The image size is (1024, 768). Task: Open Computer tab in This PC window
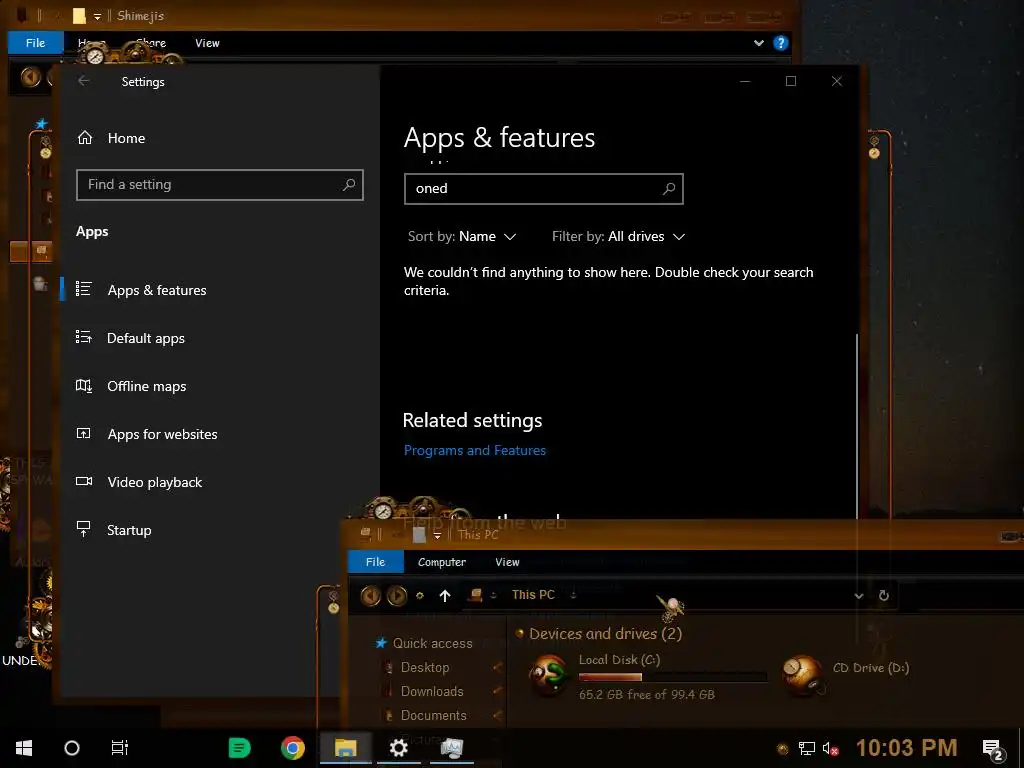tap(442, 562)
